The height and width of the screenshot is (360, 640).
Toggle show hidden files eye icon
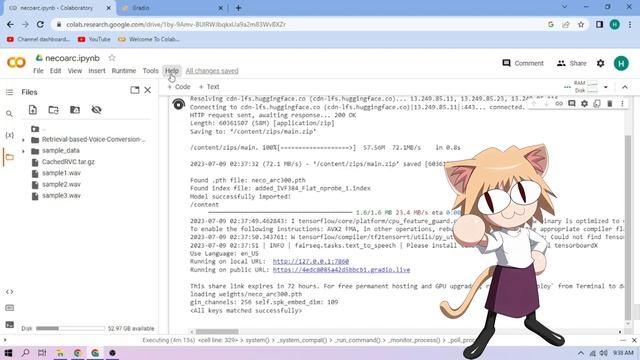tap(96, 110)
